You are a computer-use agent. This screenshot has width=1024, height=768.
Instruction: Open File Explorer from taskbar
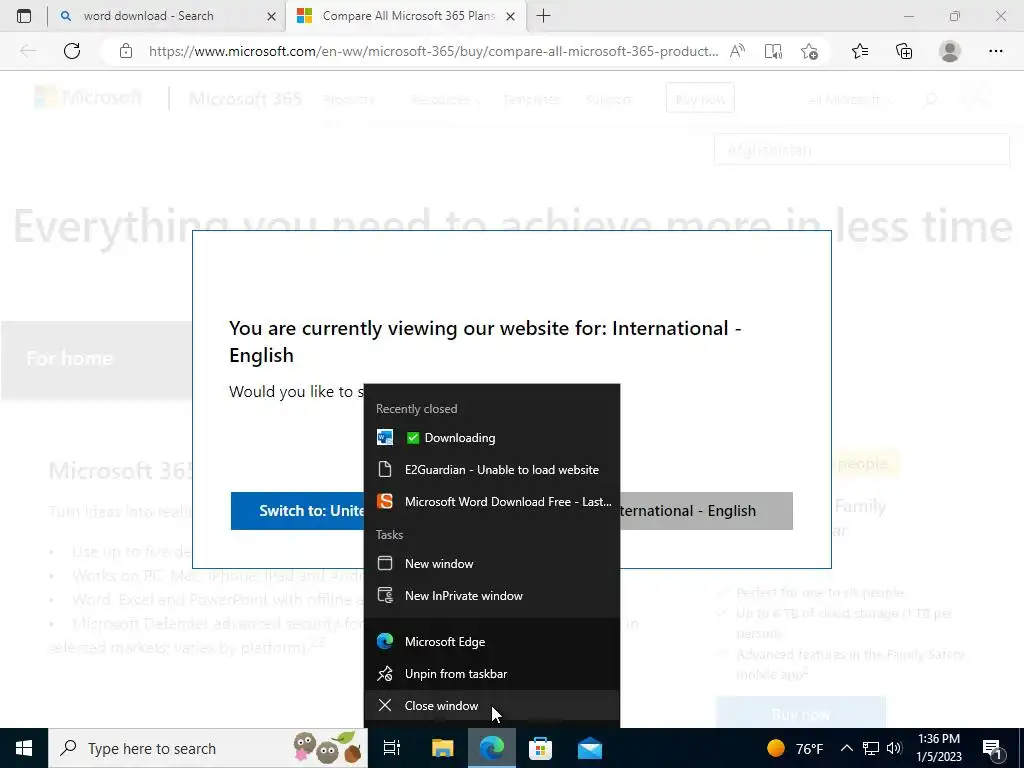coord(442,748)
